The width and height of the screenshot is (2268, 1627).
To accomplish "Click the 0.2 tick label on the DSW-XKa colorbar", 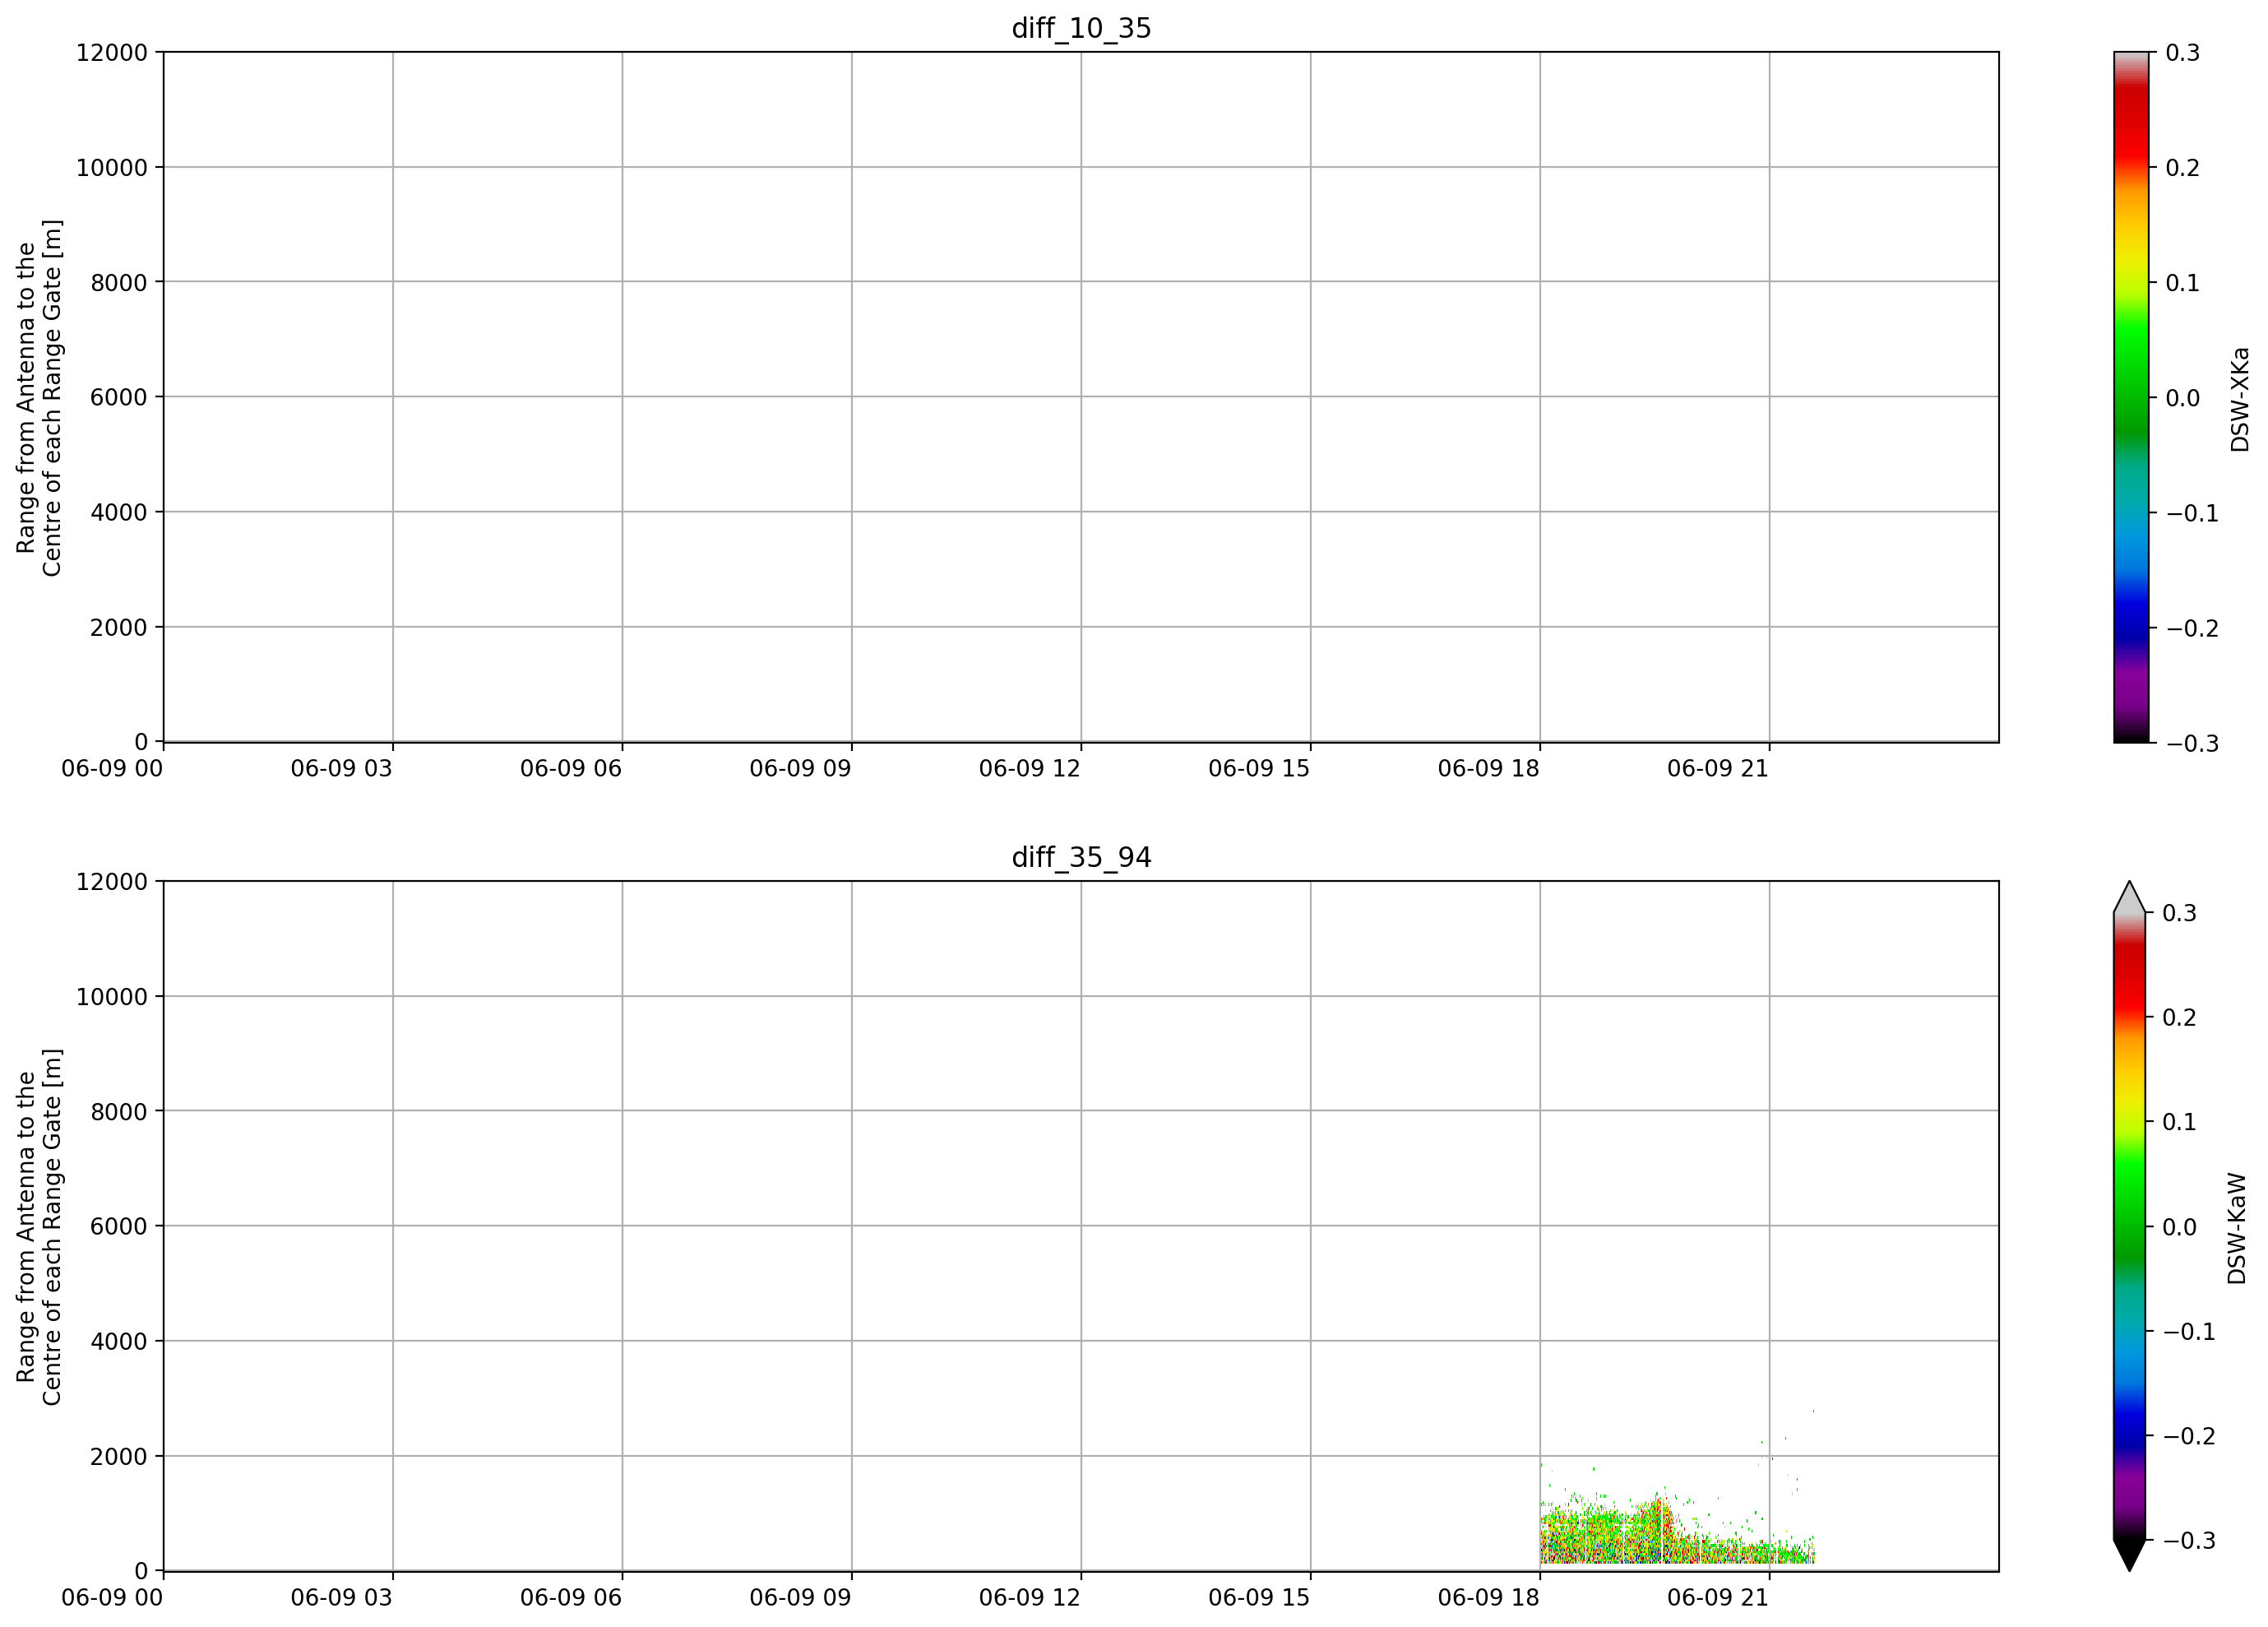I will pyautogui.click(x=2183, y=168).
